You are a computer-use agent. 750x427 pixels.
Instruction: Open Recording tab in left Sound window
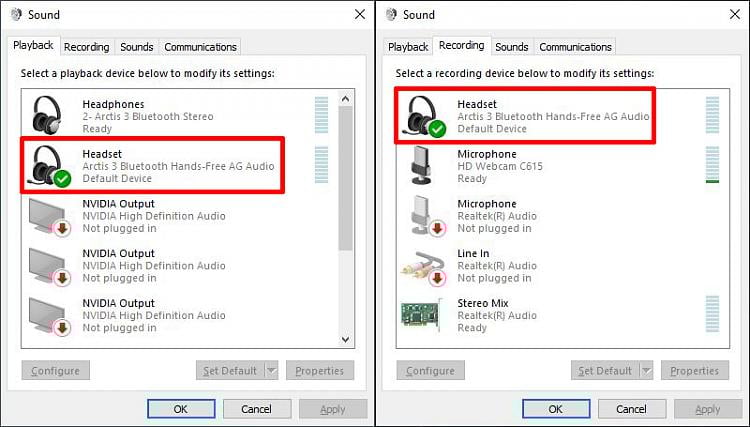pos(87,47)
